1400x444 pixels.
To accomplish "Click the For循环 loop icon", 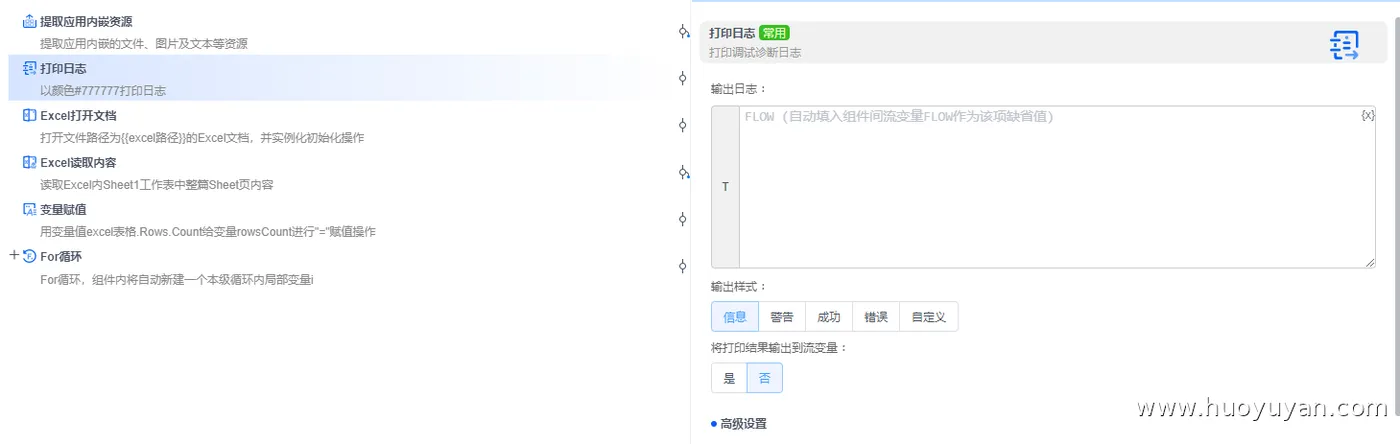I will (x=29, y=256).
